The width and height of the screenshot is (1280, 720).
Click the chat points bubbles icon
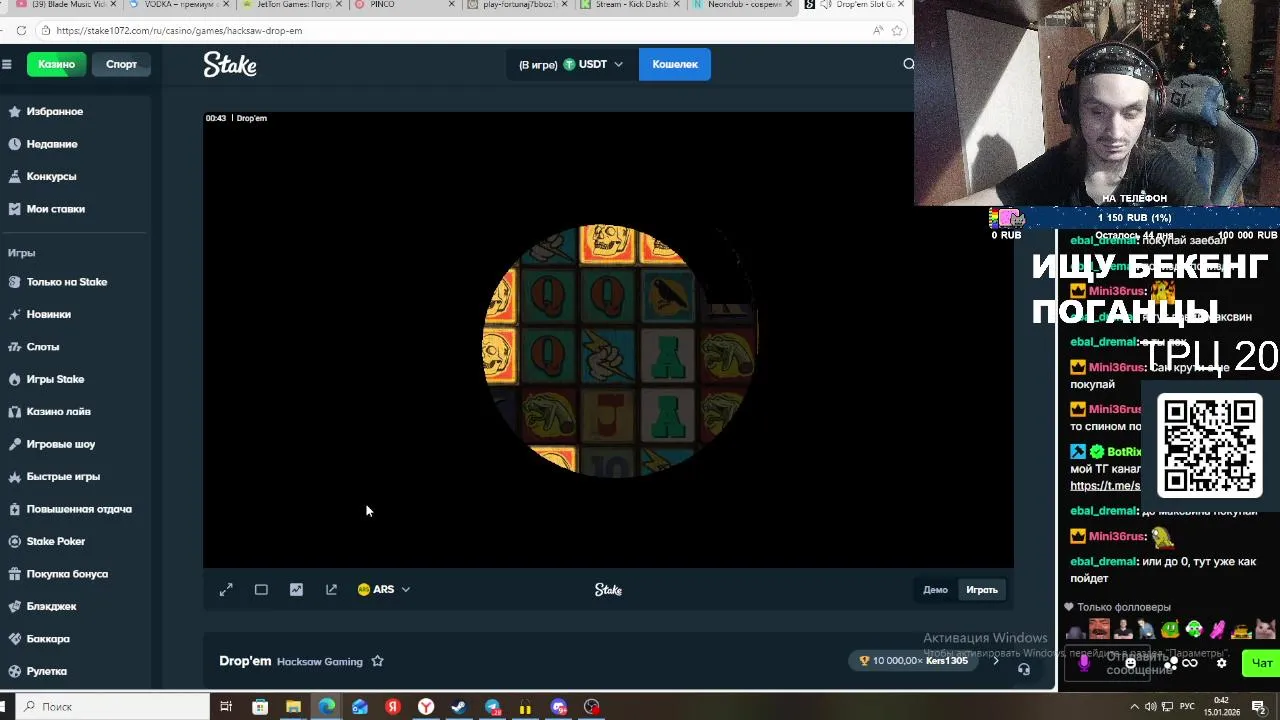click(1171, 663)
